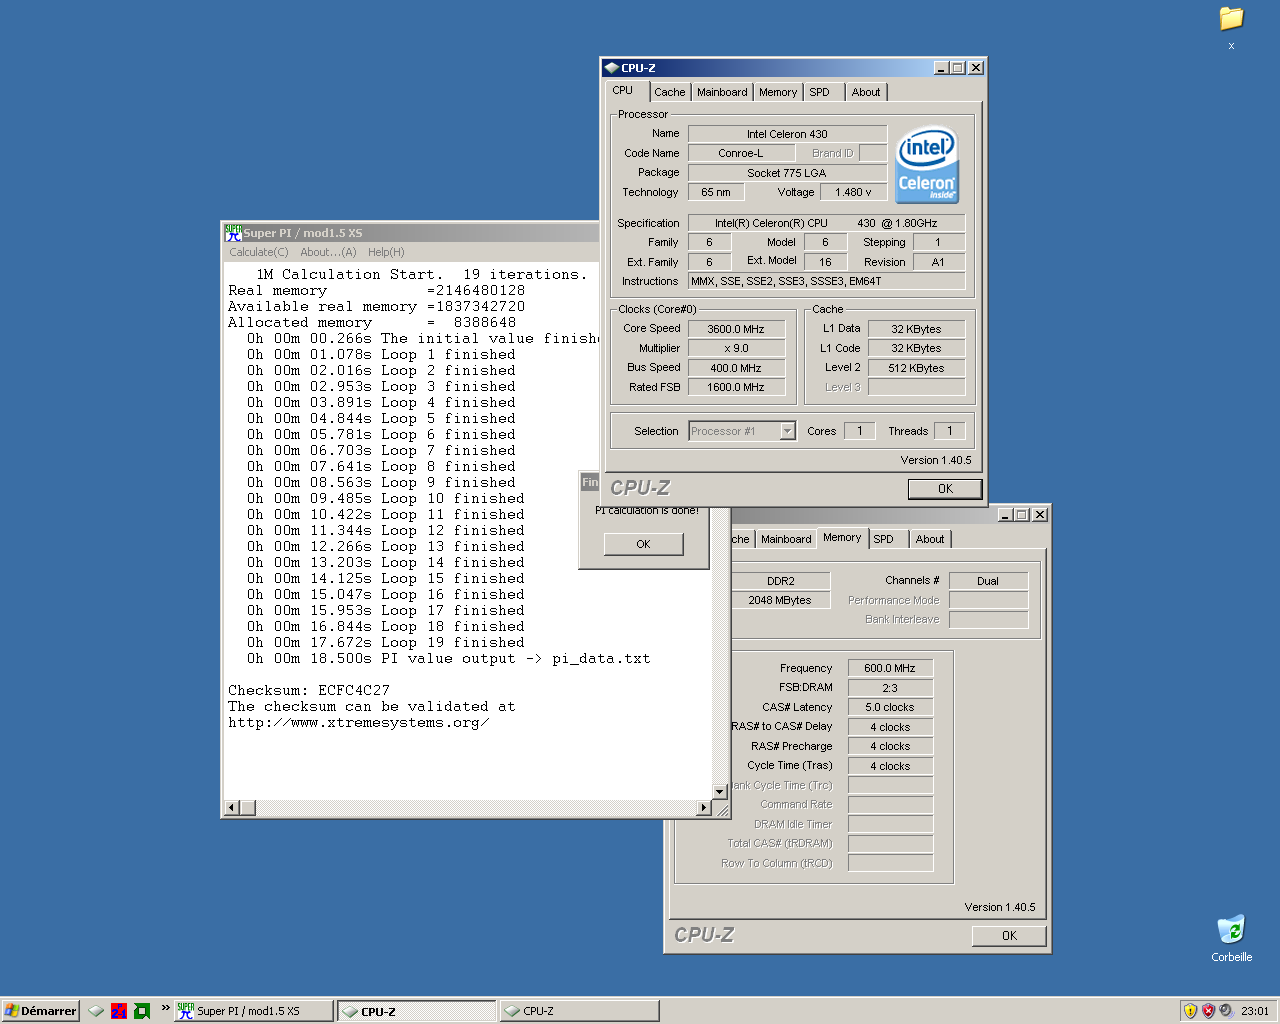The height and width of the screenshot is (1024, 1280).
Task: Click the Super PI horizontal scrollbar thumb
Action: [x=248, y=807]
